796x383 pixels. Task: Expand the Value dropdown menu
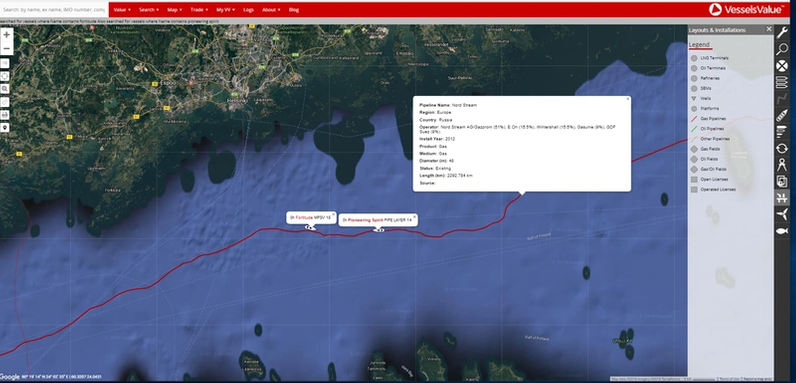pos(122,10)
